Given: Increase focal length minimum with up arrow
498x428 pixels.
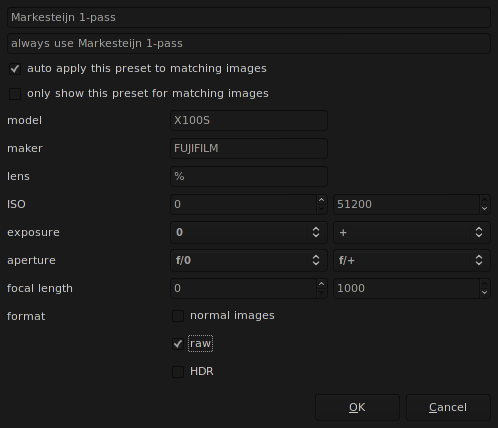Looking at the screenshot, I should point(321,284).
